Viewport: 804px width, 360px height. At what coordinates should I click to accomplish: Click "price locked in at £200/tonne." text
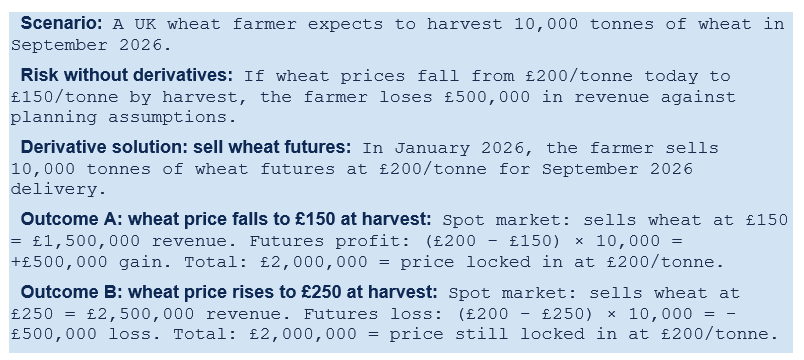click(x=562, y=263)
